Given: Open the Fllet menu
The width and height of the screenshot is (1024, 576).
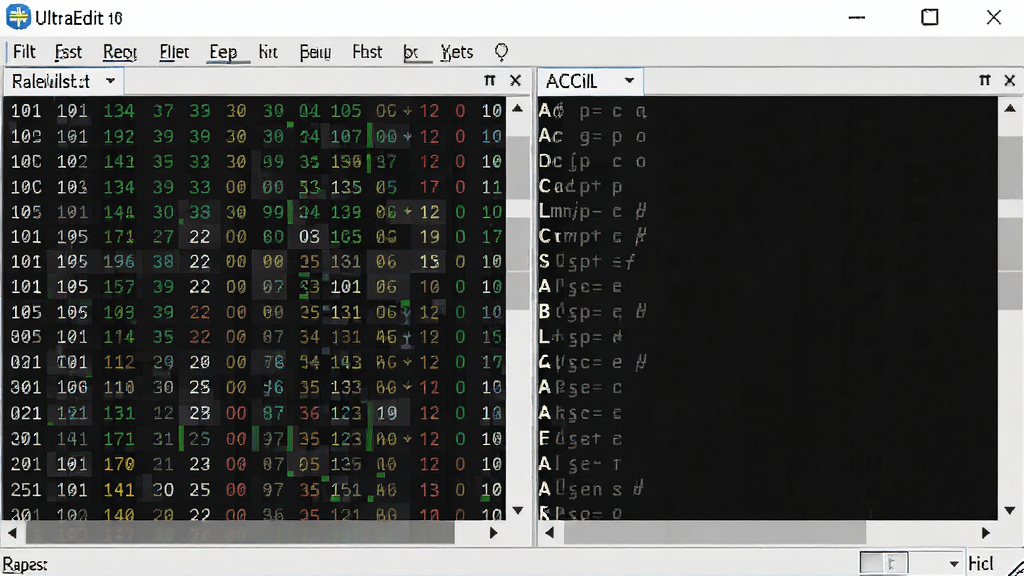Looking at the screenshot, I should pos(174,52).
